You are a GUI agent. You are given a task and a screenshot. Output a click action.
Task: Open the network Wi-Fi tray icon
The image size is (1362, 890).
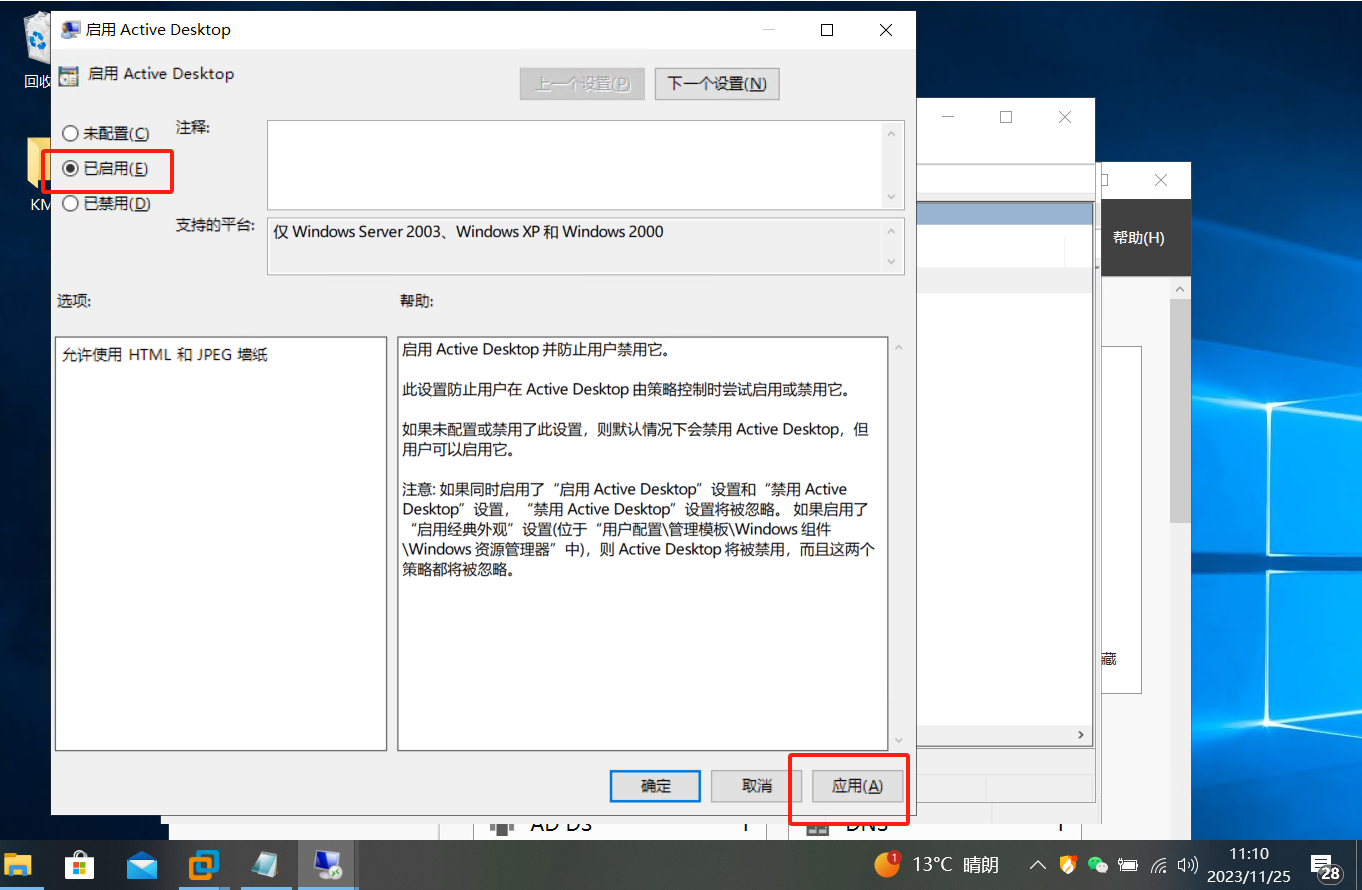(x=1159, y=865)
